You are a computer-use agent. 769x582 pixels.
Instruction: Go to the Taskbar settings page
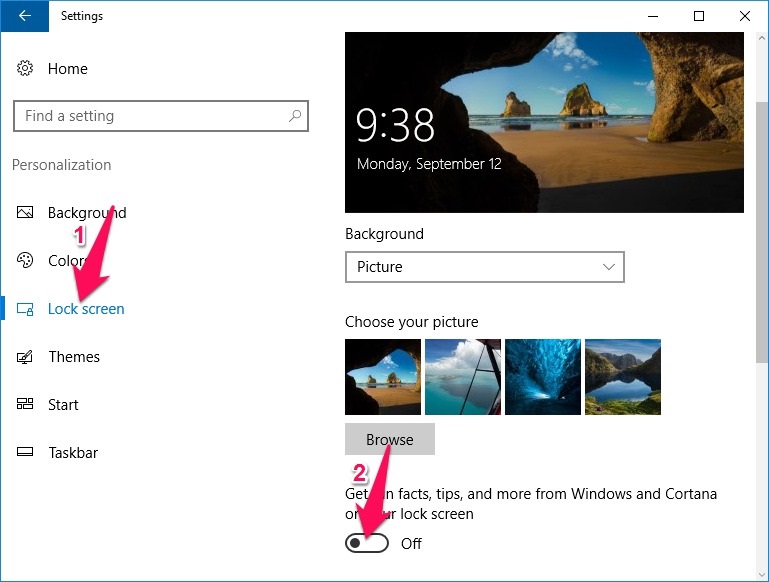73,453
